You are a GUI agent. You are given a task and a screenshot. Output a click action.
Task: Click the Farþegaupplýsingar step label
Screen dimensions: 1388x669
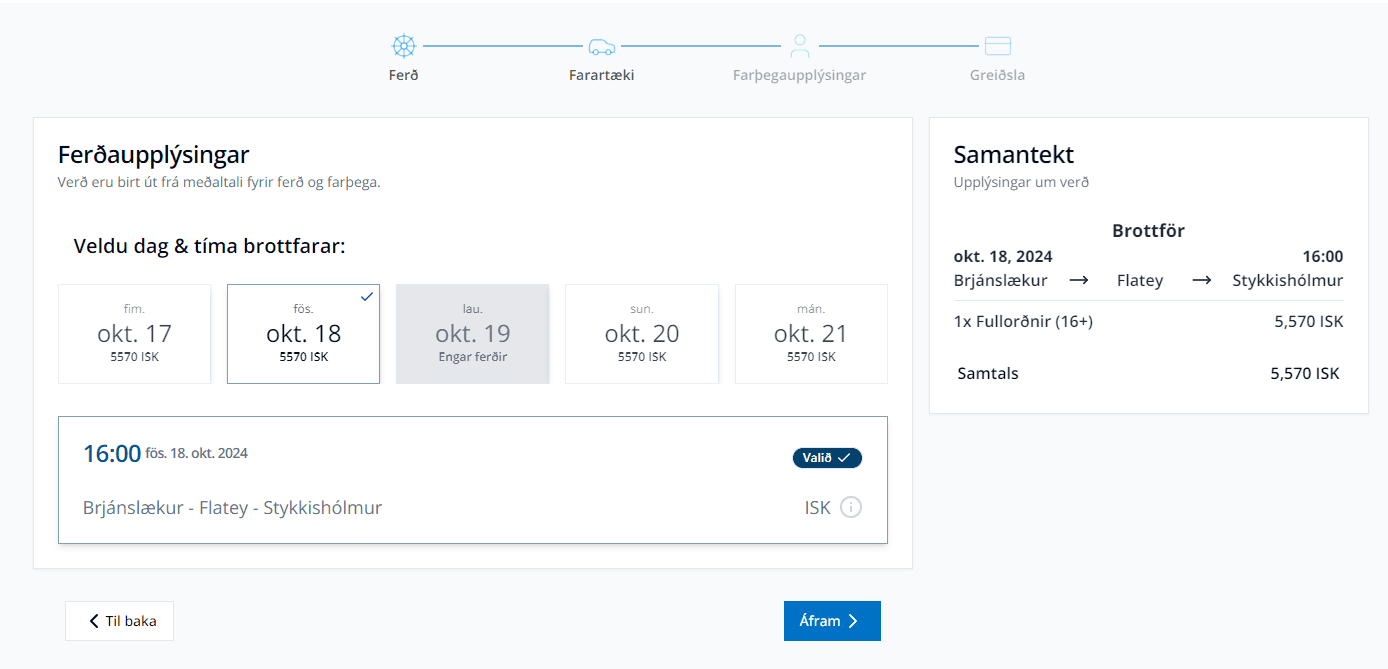[799, 75]
